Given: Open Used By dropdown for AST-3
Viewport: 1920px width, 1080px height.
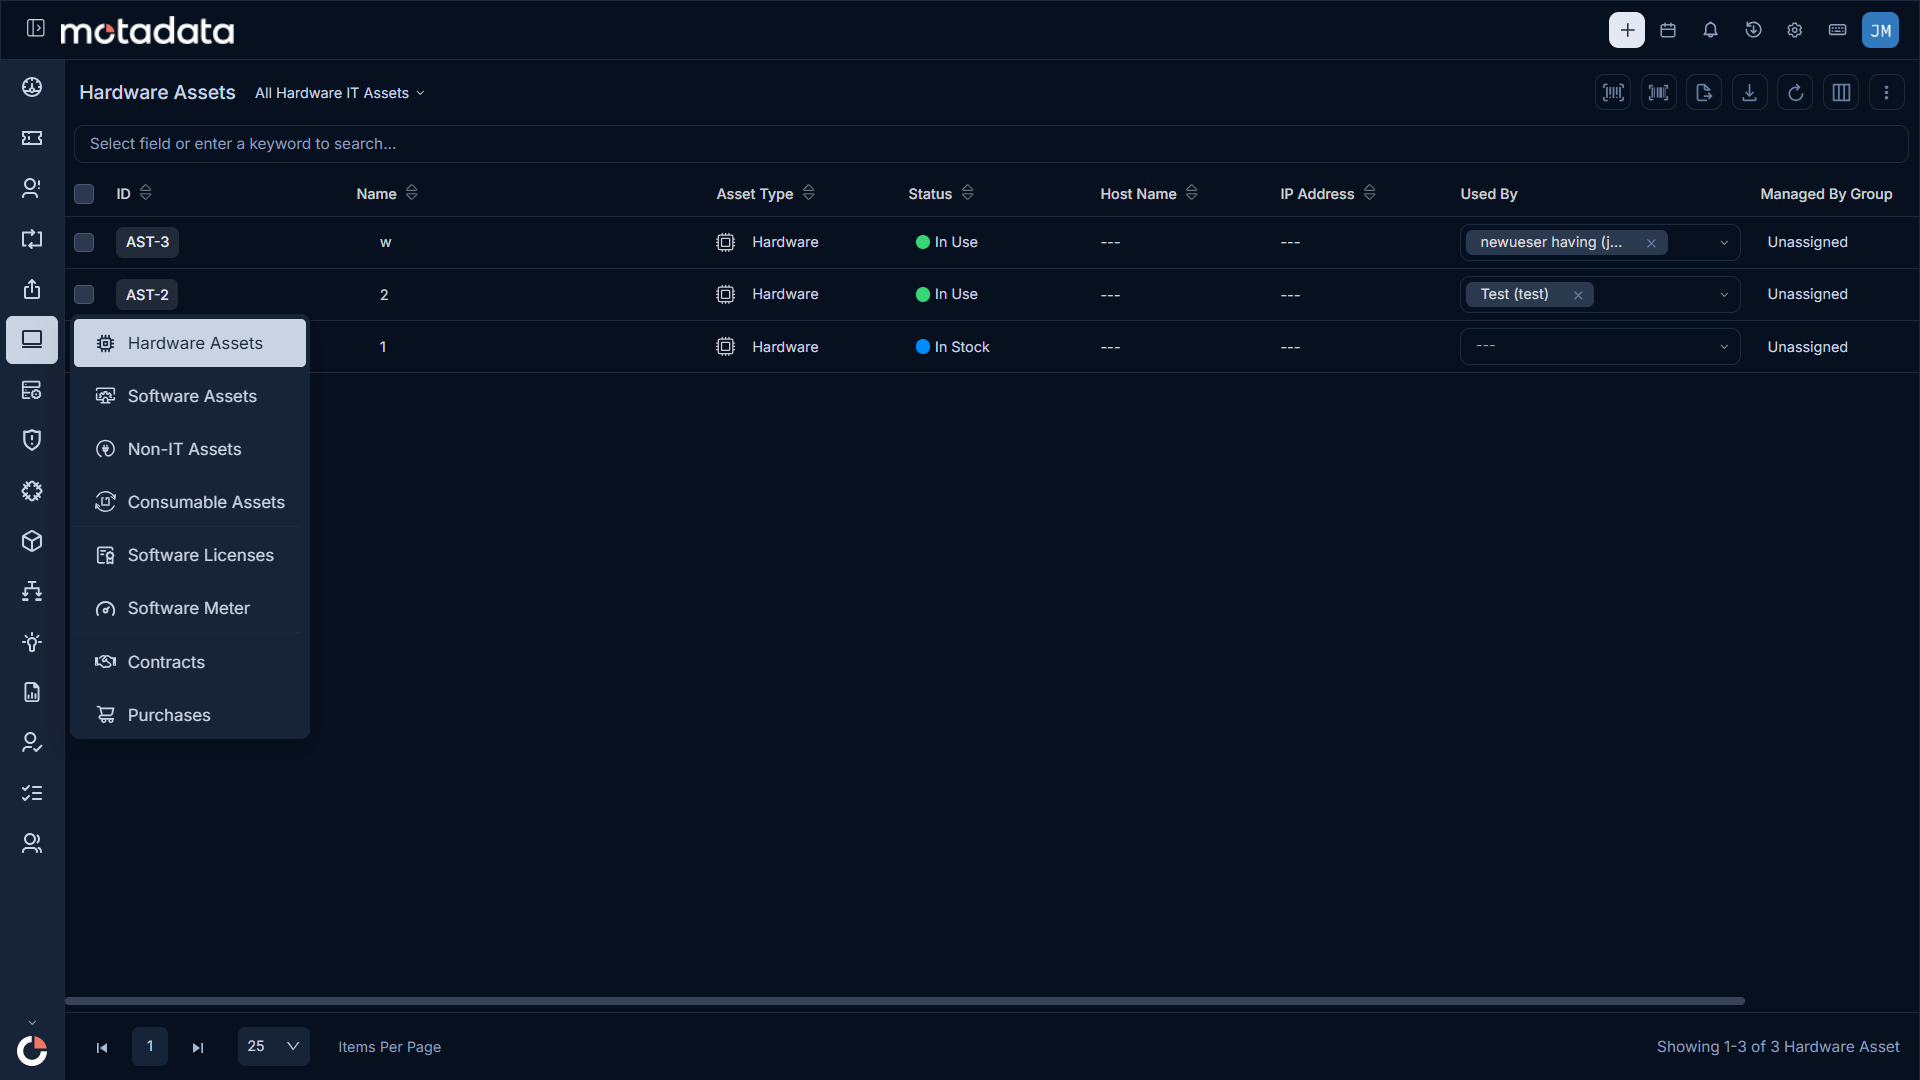Looking at the screenshot, I should point(1724,243).
